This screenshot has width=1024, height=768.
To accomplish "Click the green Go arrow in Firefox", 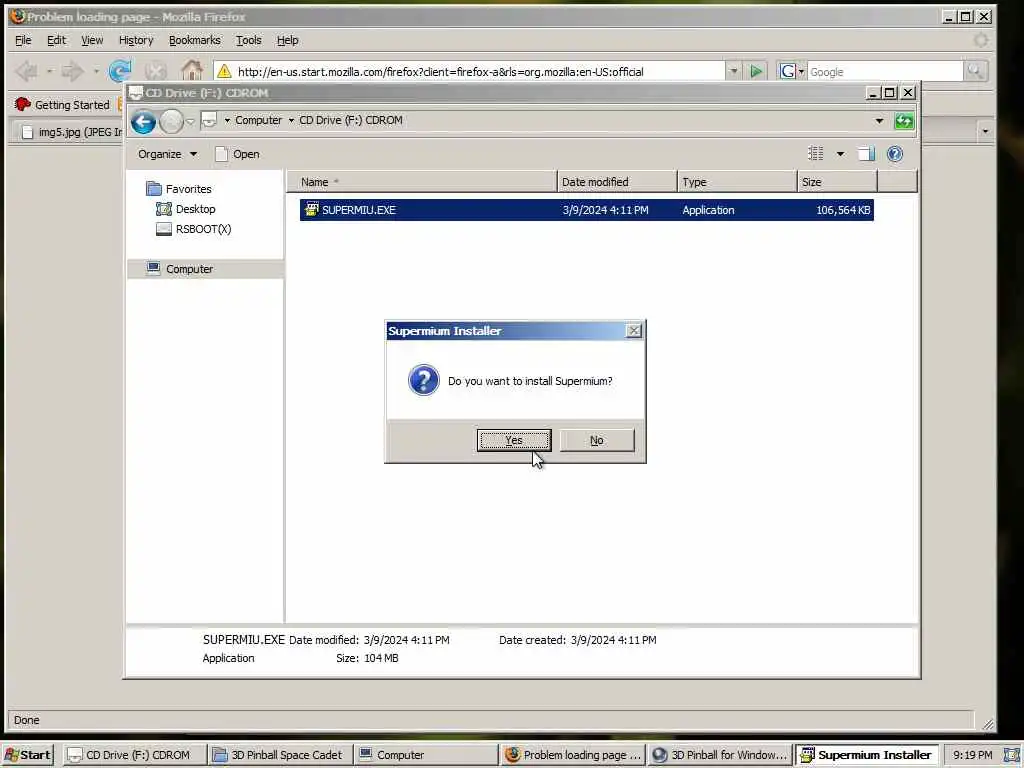I will (x=756, y=71).
